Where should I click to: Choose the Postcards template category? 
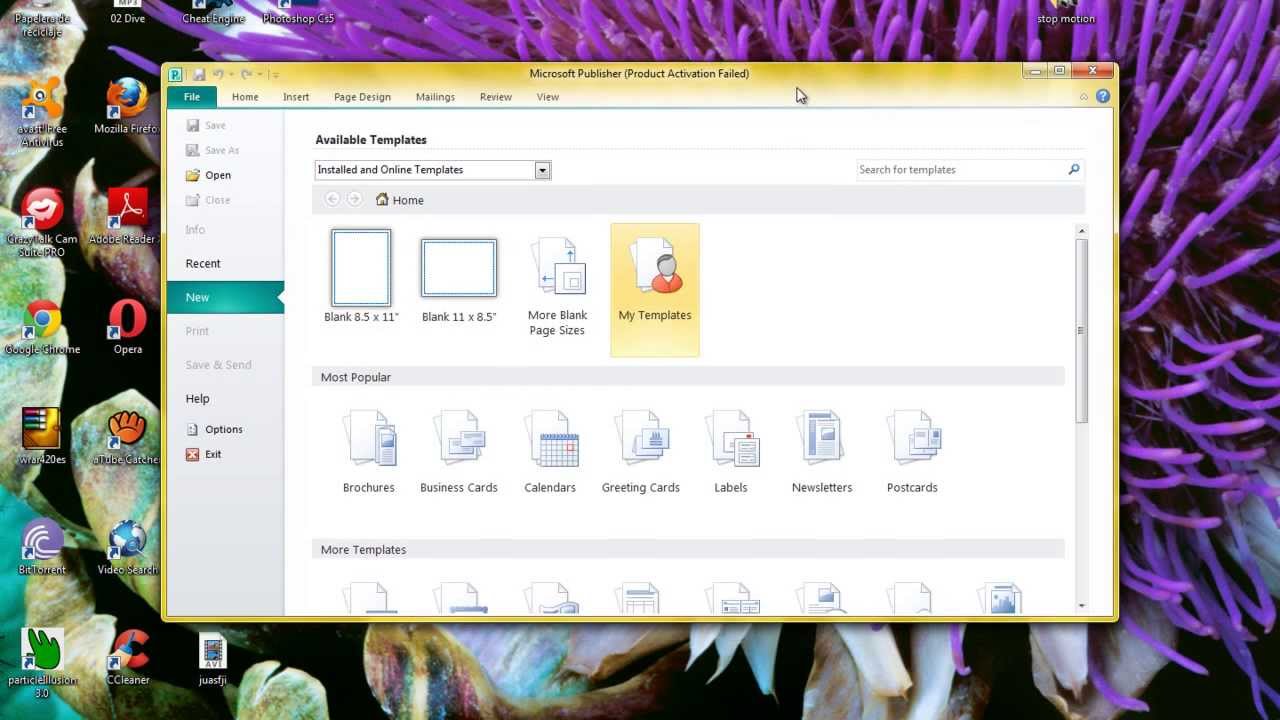coord(912,452)
